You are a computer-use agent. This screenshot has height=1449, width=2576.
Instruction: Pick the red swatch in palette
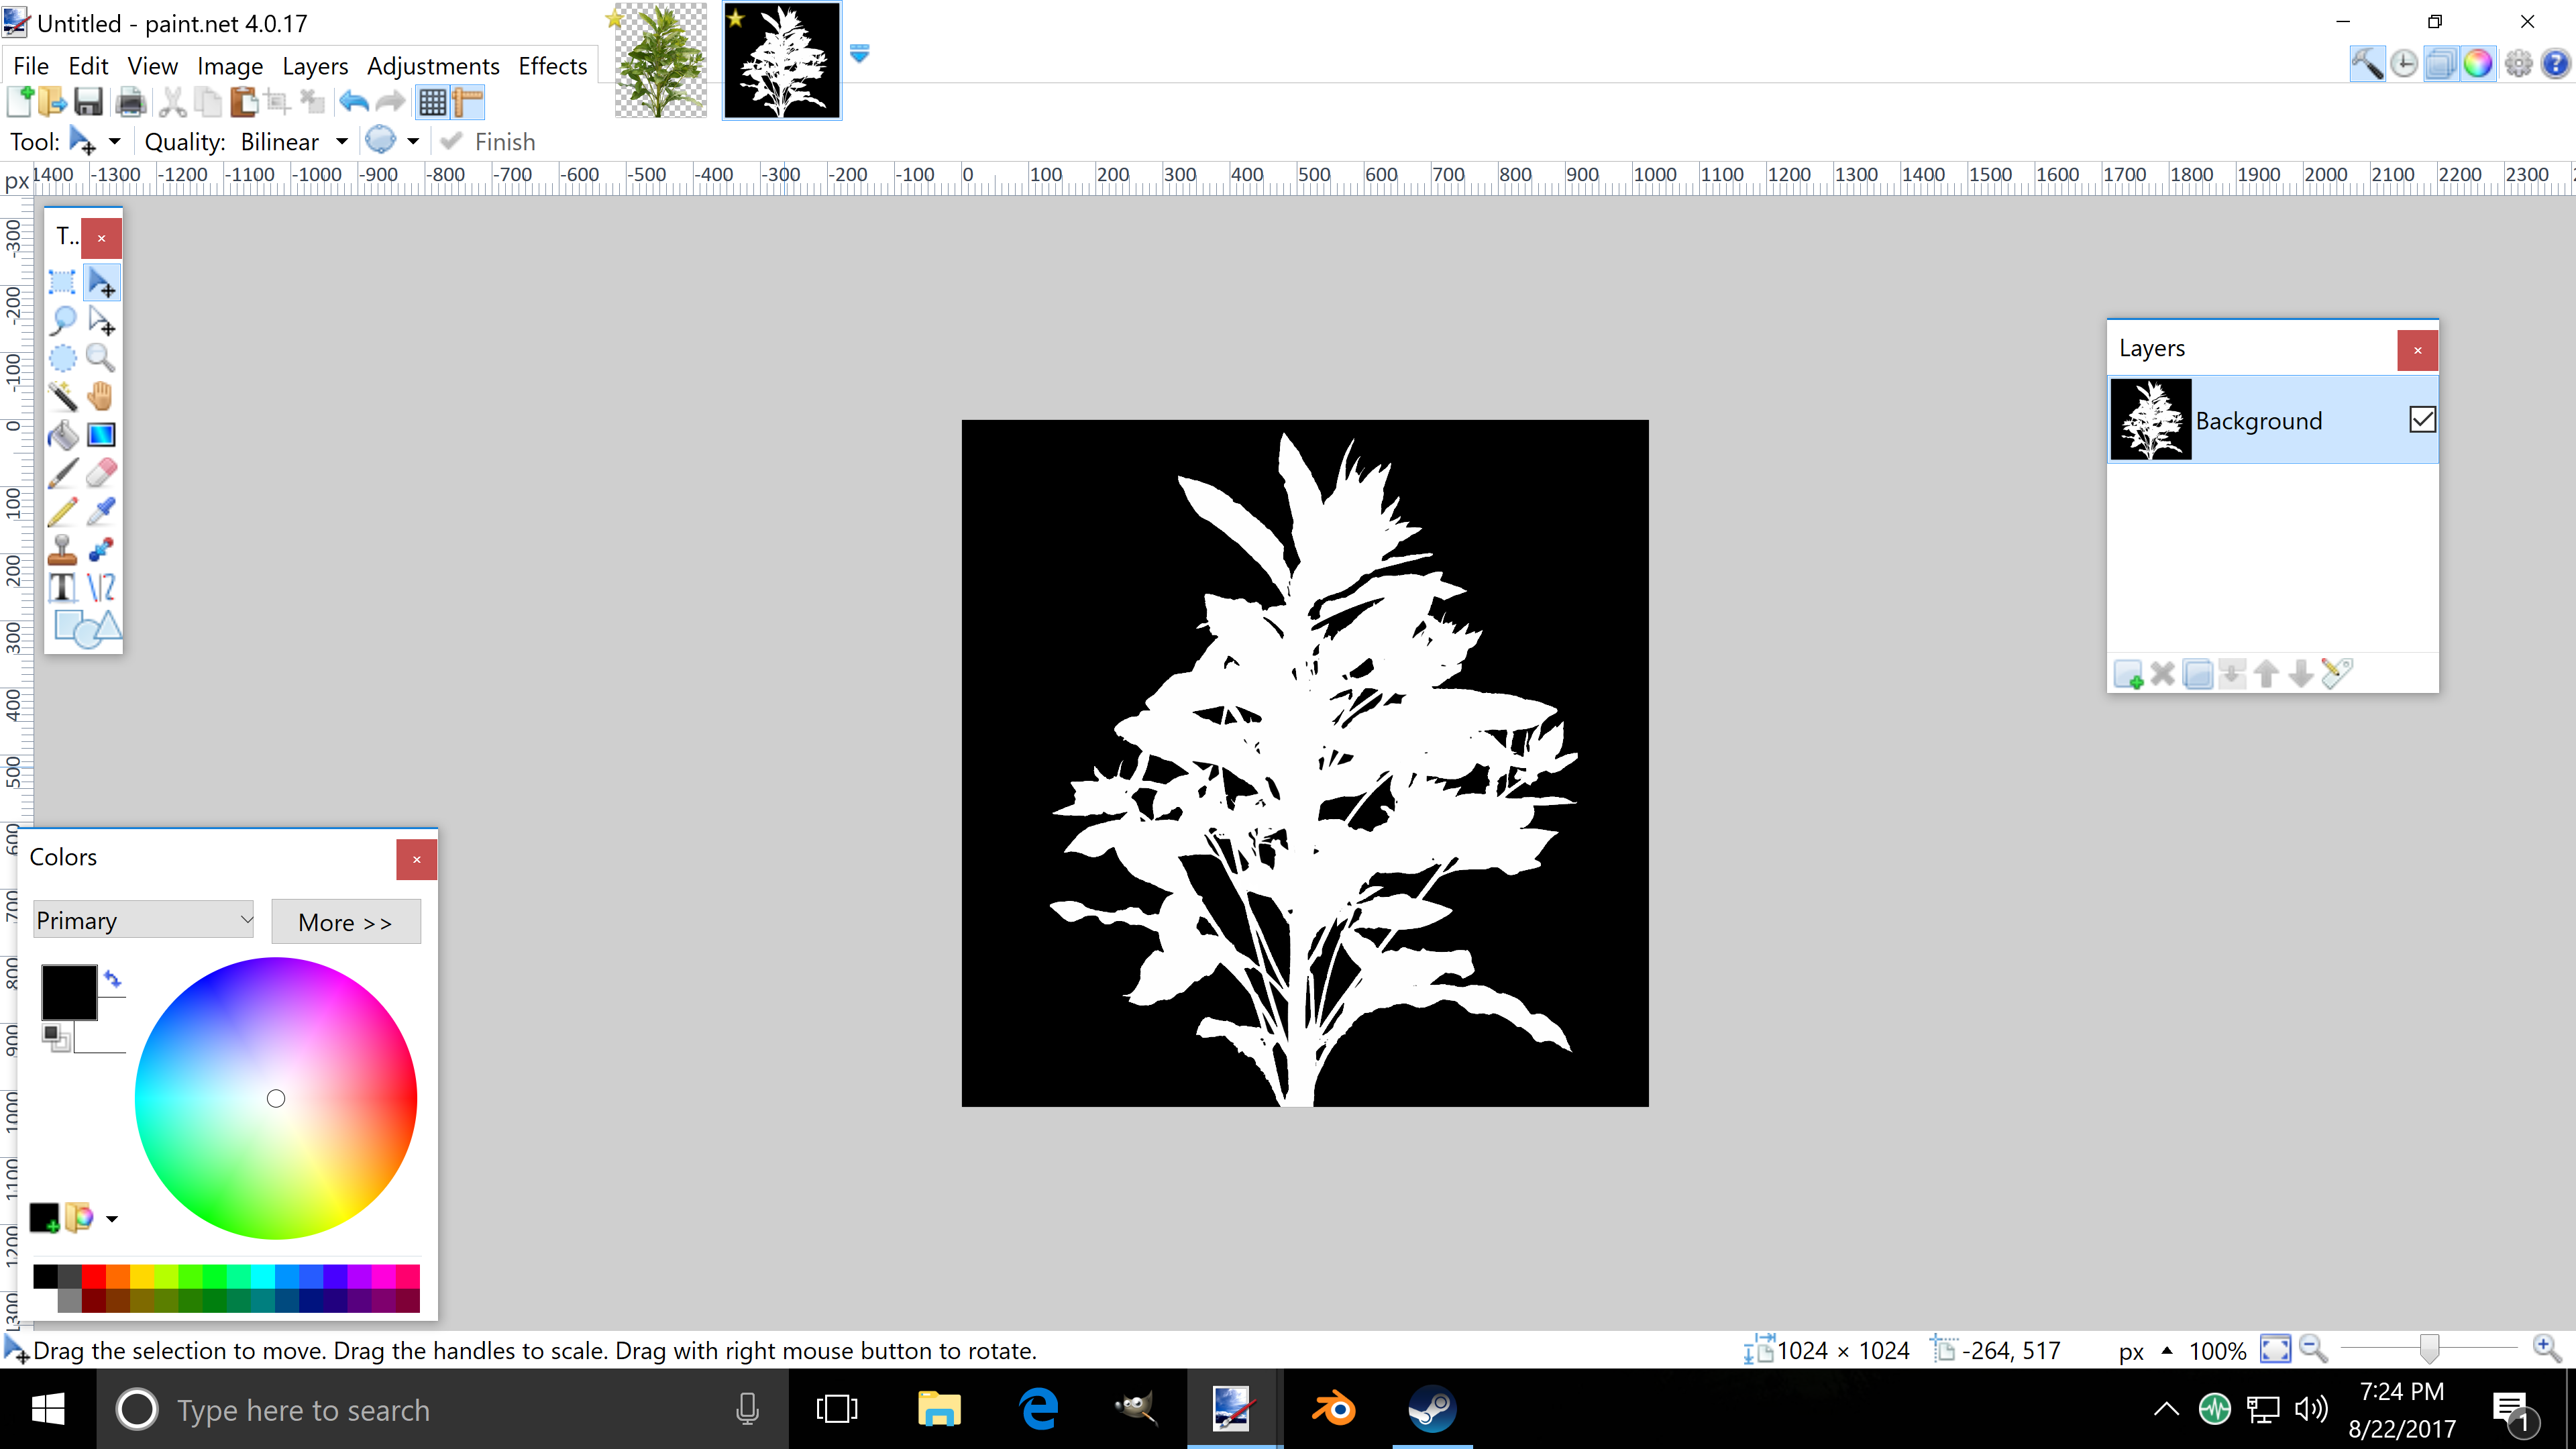point(94,1275)
